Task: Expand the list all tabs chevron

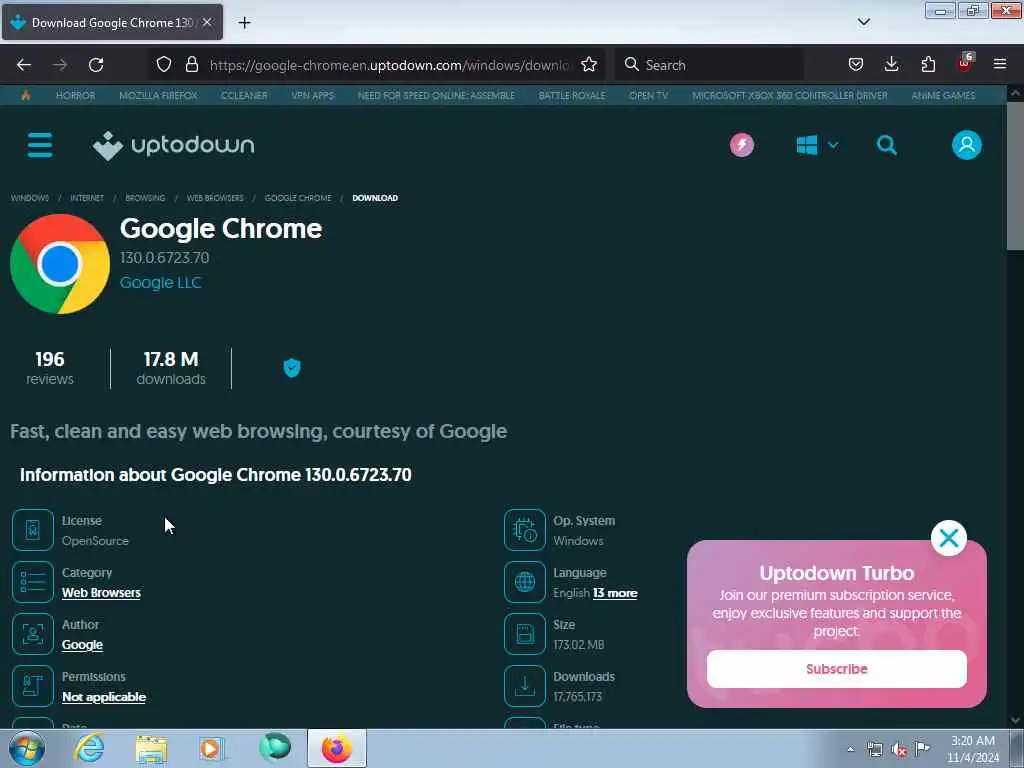Action: (863, 22)
